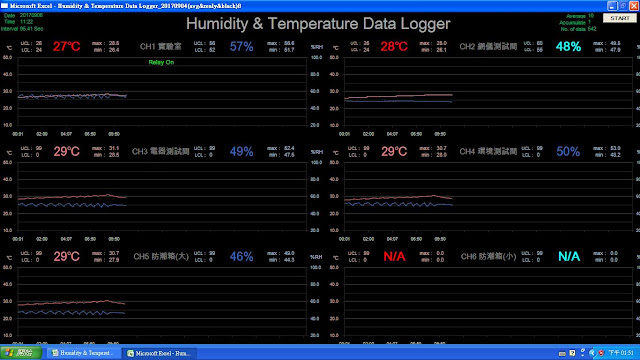The width and height of the screenshot is (640, 360).
Task: Click the CH3 channel name label
Action: tap(161, 151)
